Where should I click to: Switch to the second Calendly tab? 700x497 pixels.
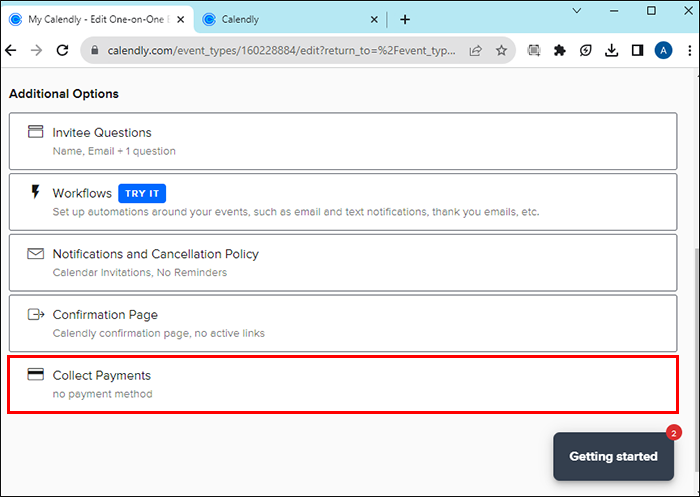coord(290,19)
